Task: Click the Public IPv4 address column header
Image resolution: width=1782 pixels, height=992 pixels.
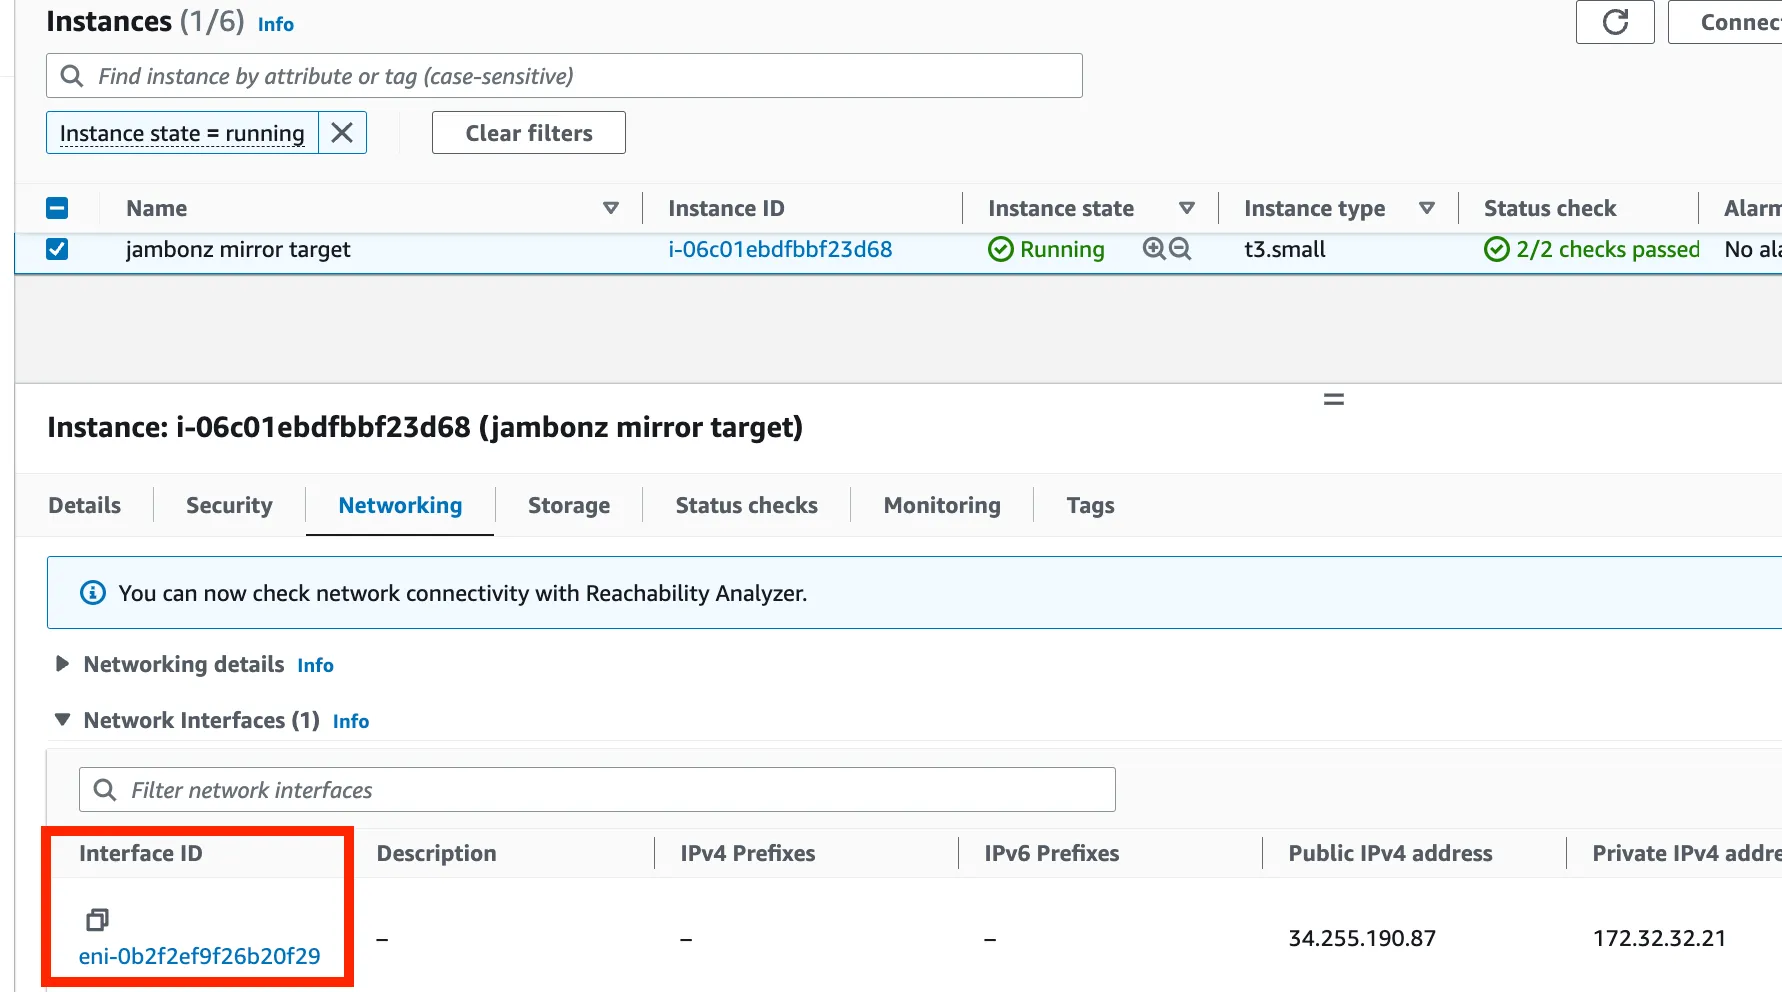Action: pyautogui.click(x=1390, y=853)
